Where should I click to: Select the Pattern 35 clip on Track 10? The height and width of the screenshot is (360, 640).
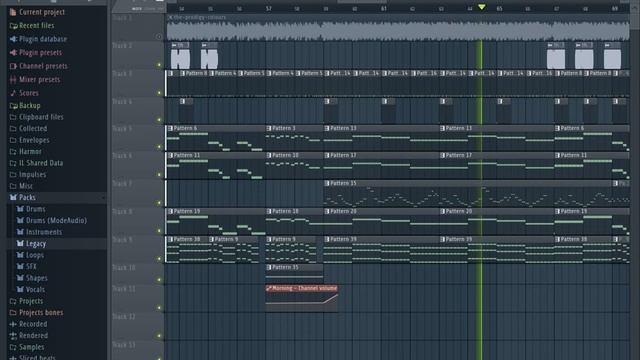click(294, 274)
